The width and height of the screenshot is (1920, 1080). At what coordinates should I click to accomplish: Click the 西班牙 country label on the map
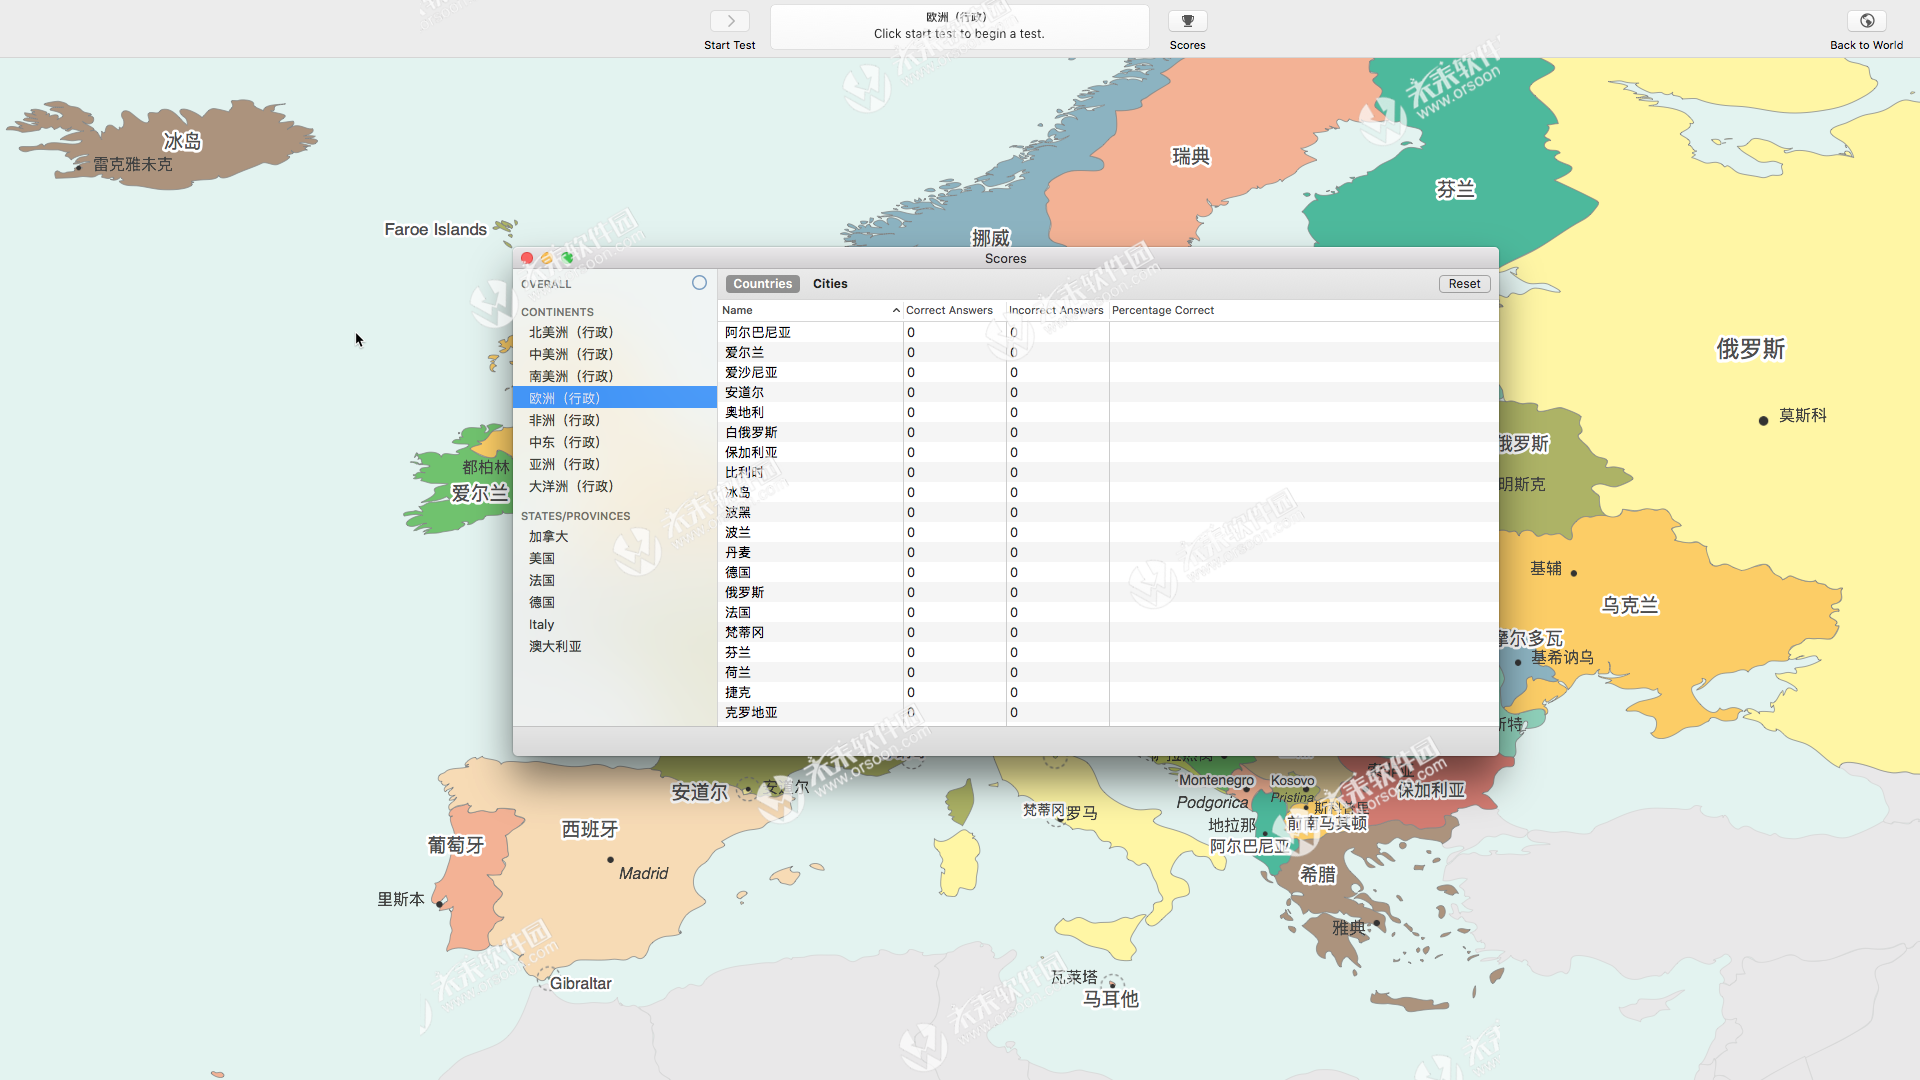point(589,829)
